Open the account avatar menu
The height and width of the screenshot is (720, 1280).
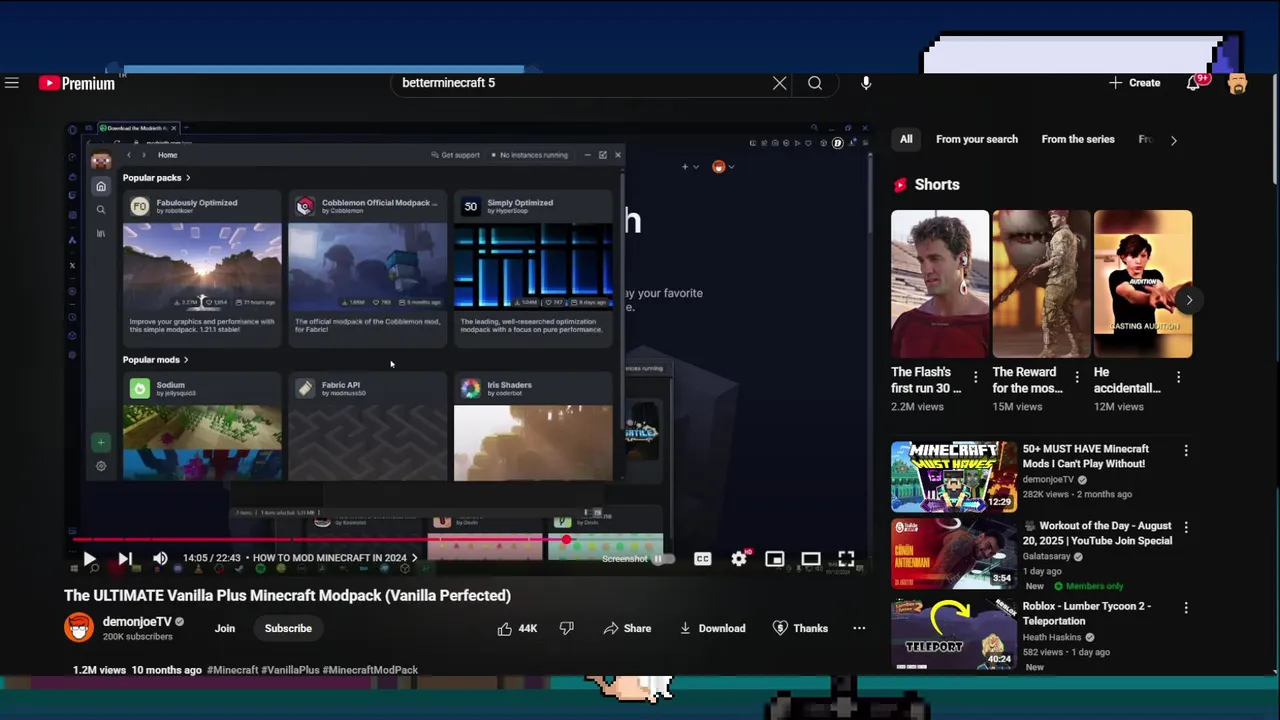pos(1237,83)
